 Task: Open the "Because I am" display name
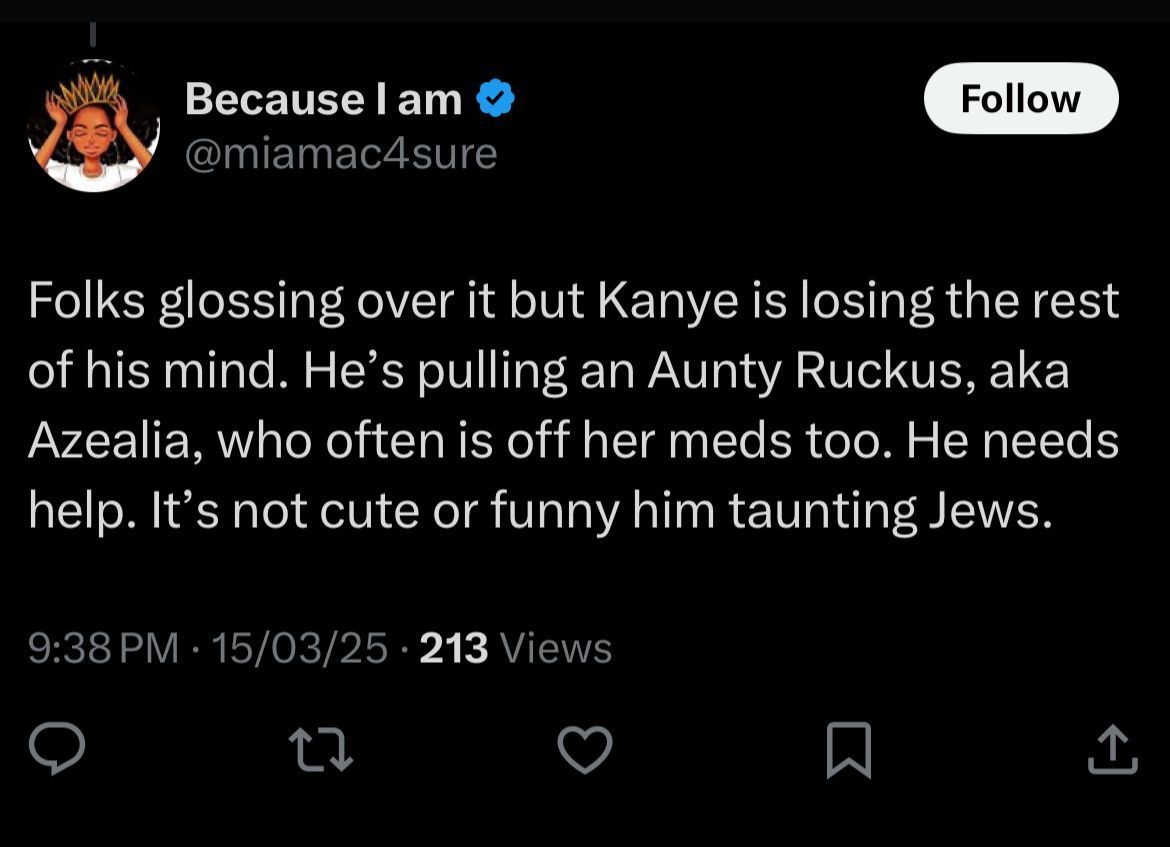pos(323,99)
